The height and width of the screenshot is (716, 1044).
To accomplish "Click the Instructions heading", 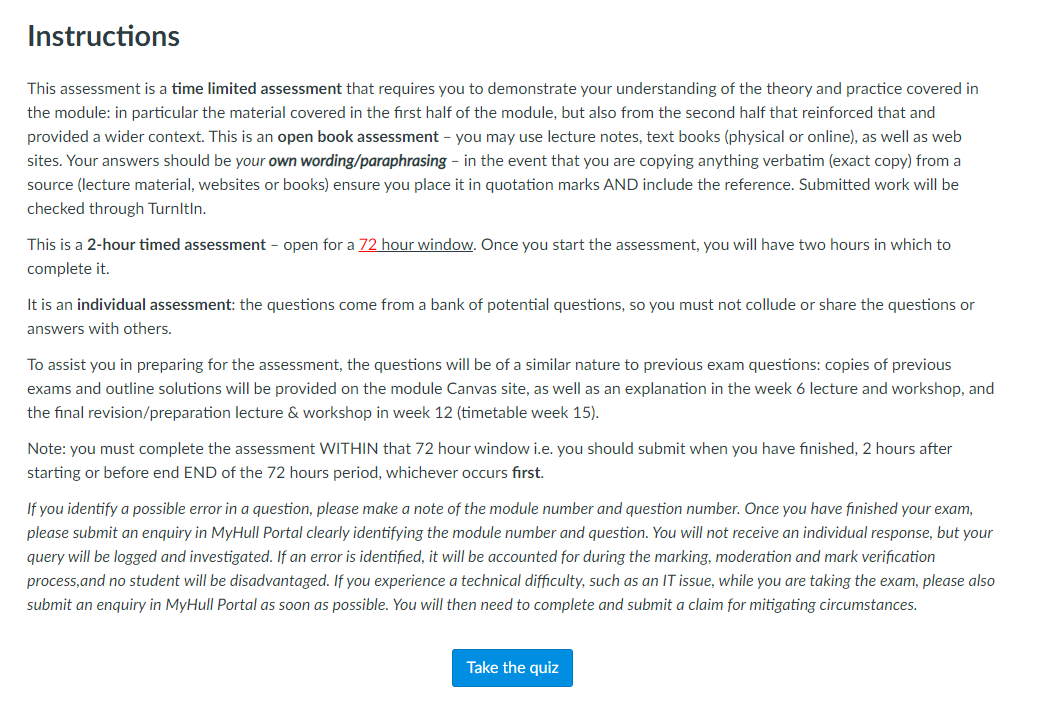I will tap(103, 36).
